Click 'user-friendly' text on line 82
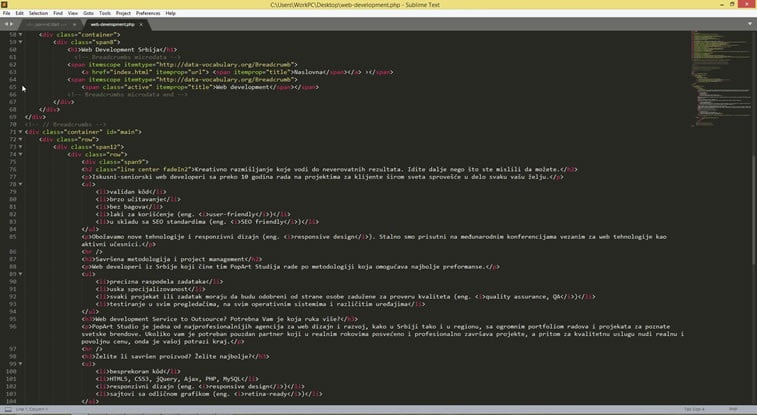Viewport: 757px width, 415px height. click(234, 214)
